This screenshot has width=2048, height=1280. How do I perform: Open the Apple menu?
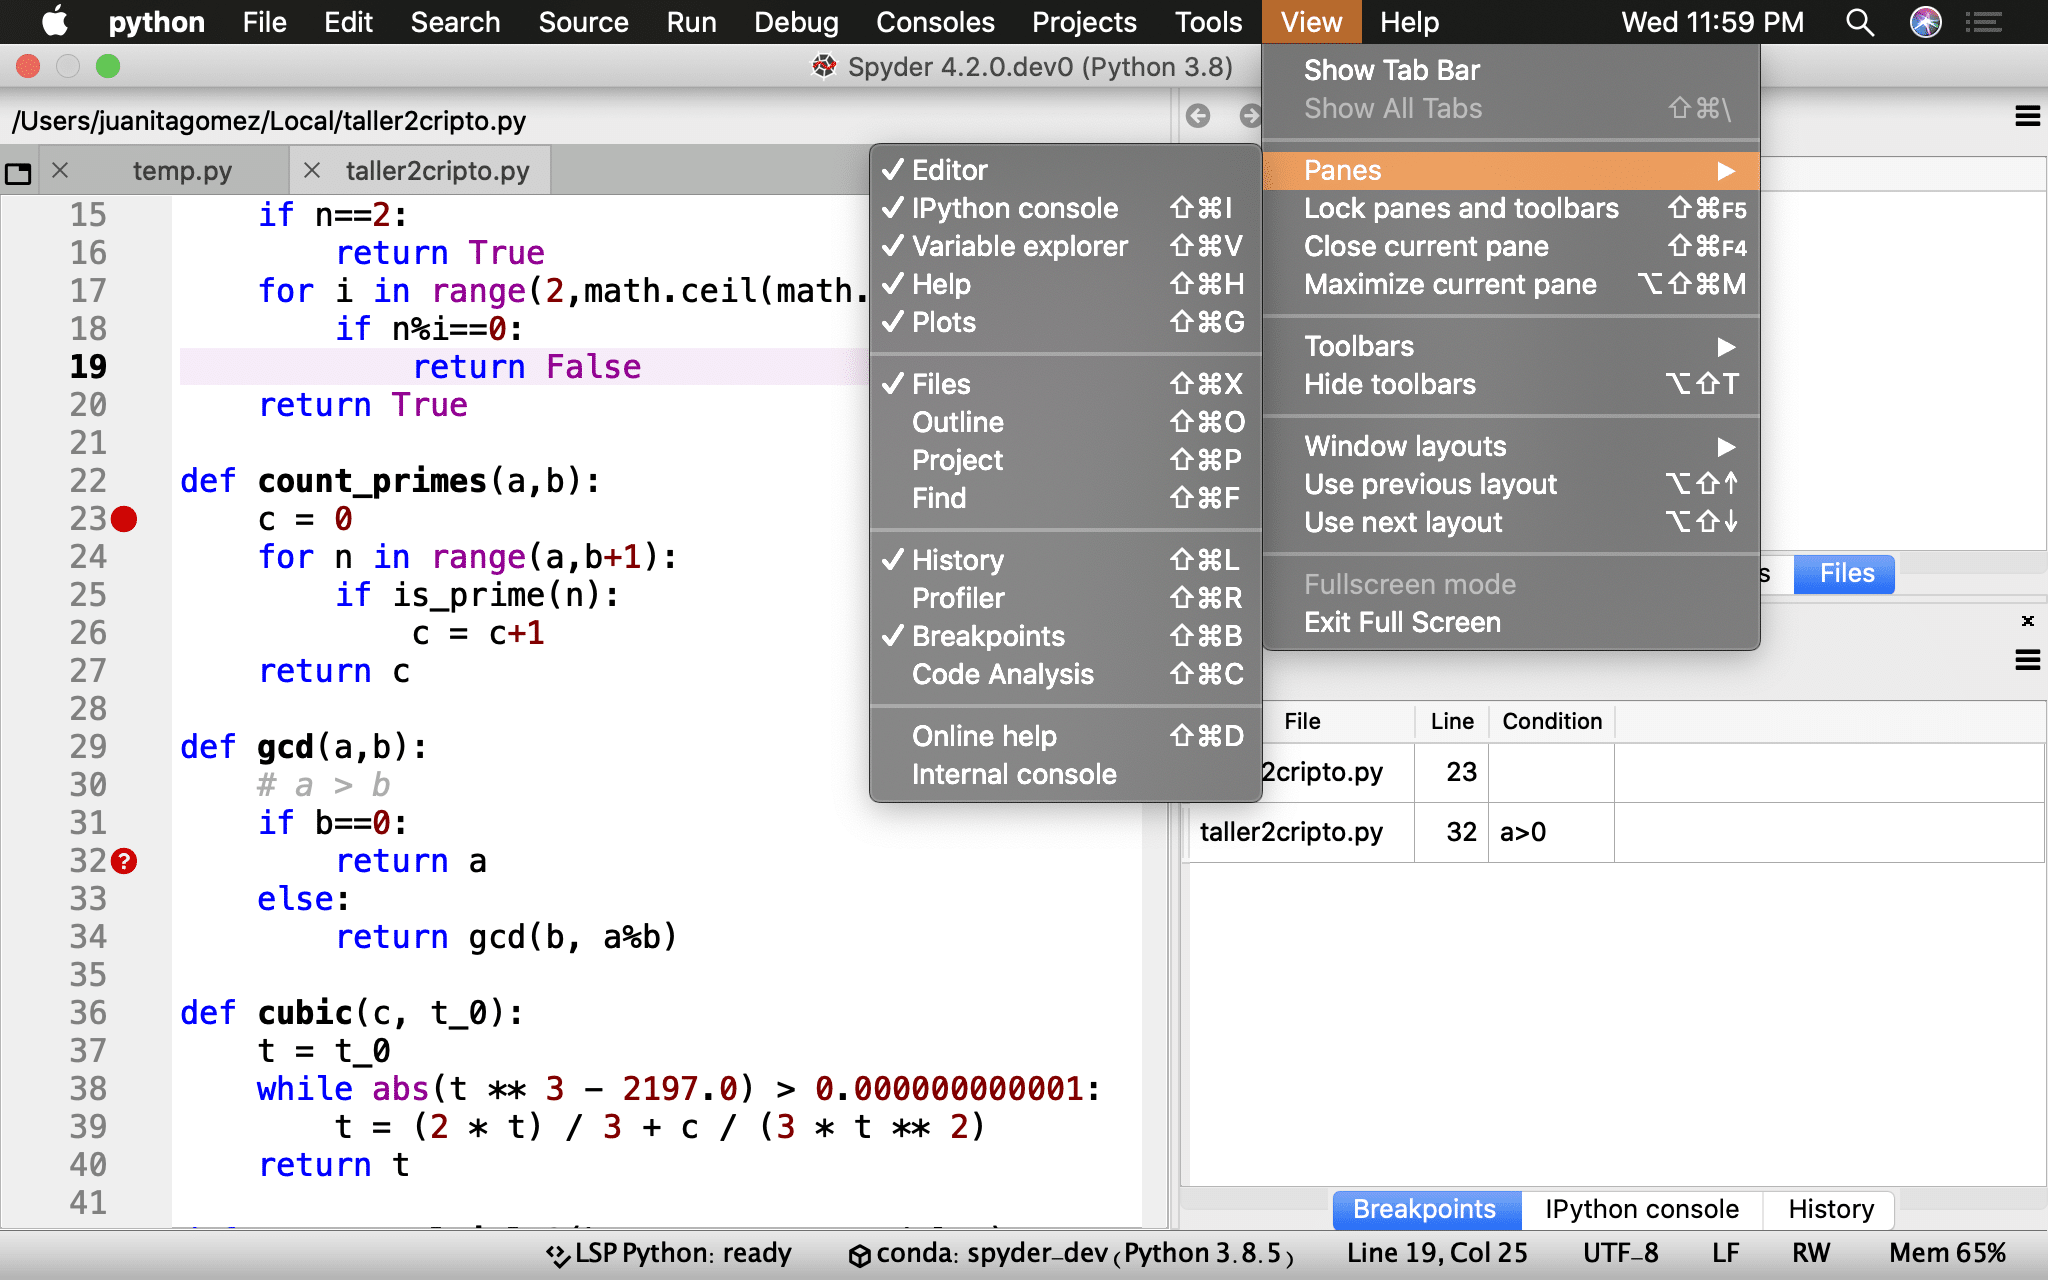point(55,21)
